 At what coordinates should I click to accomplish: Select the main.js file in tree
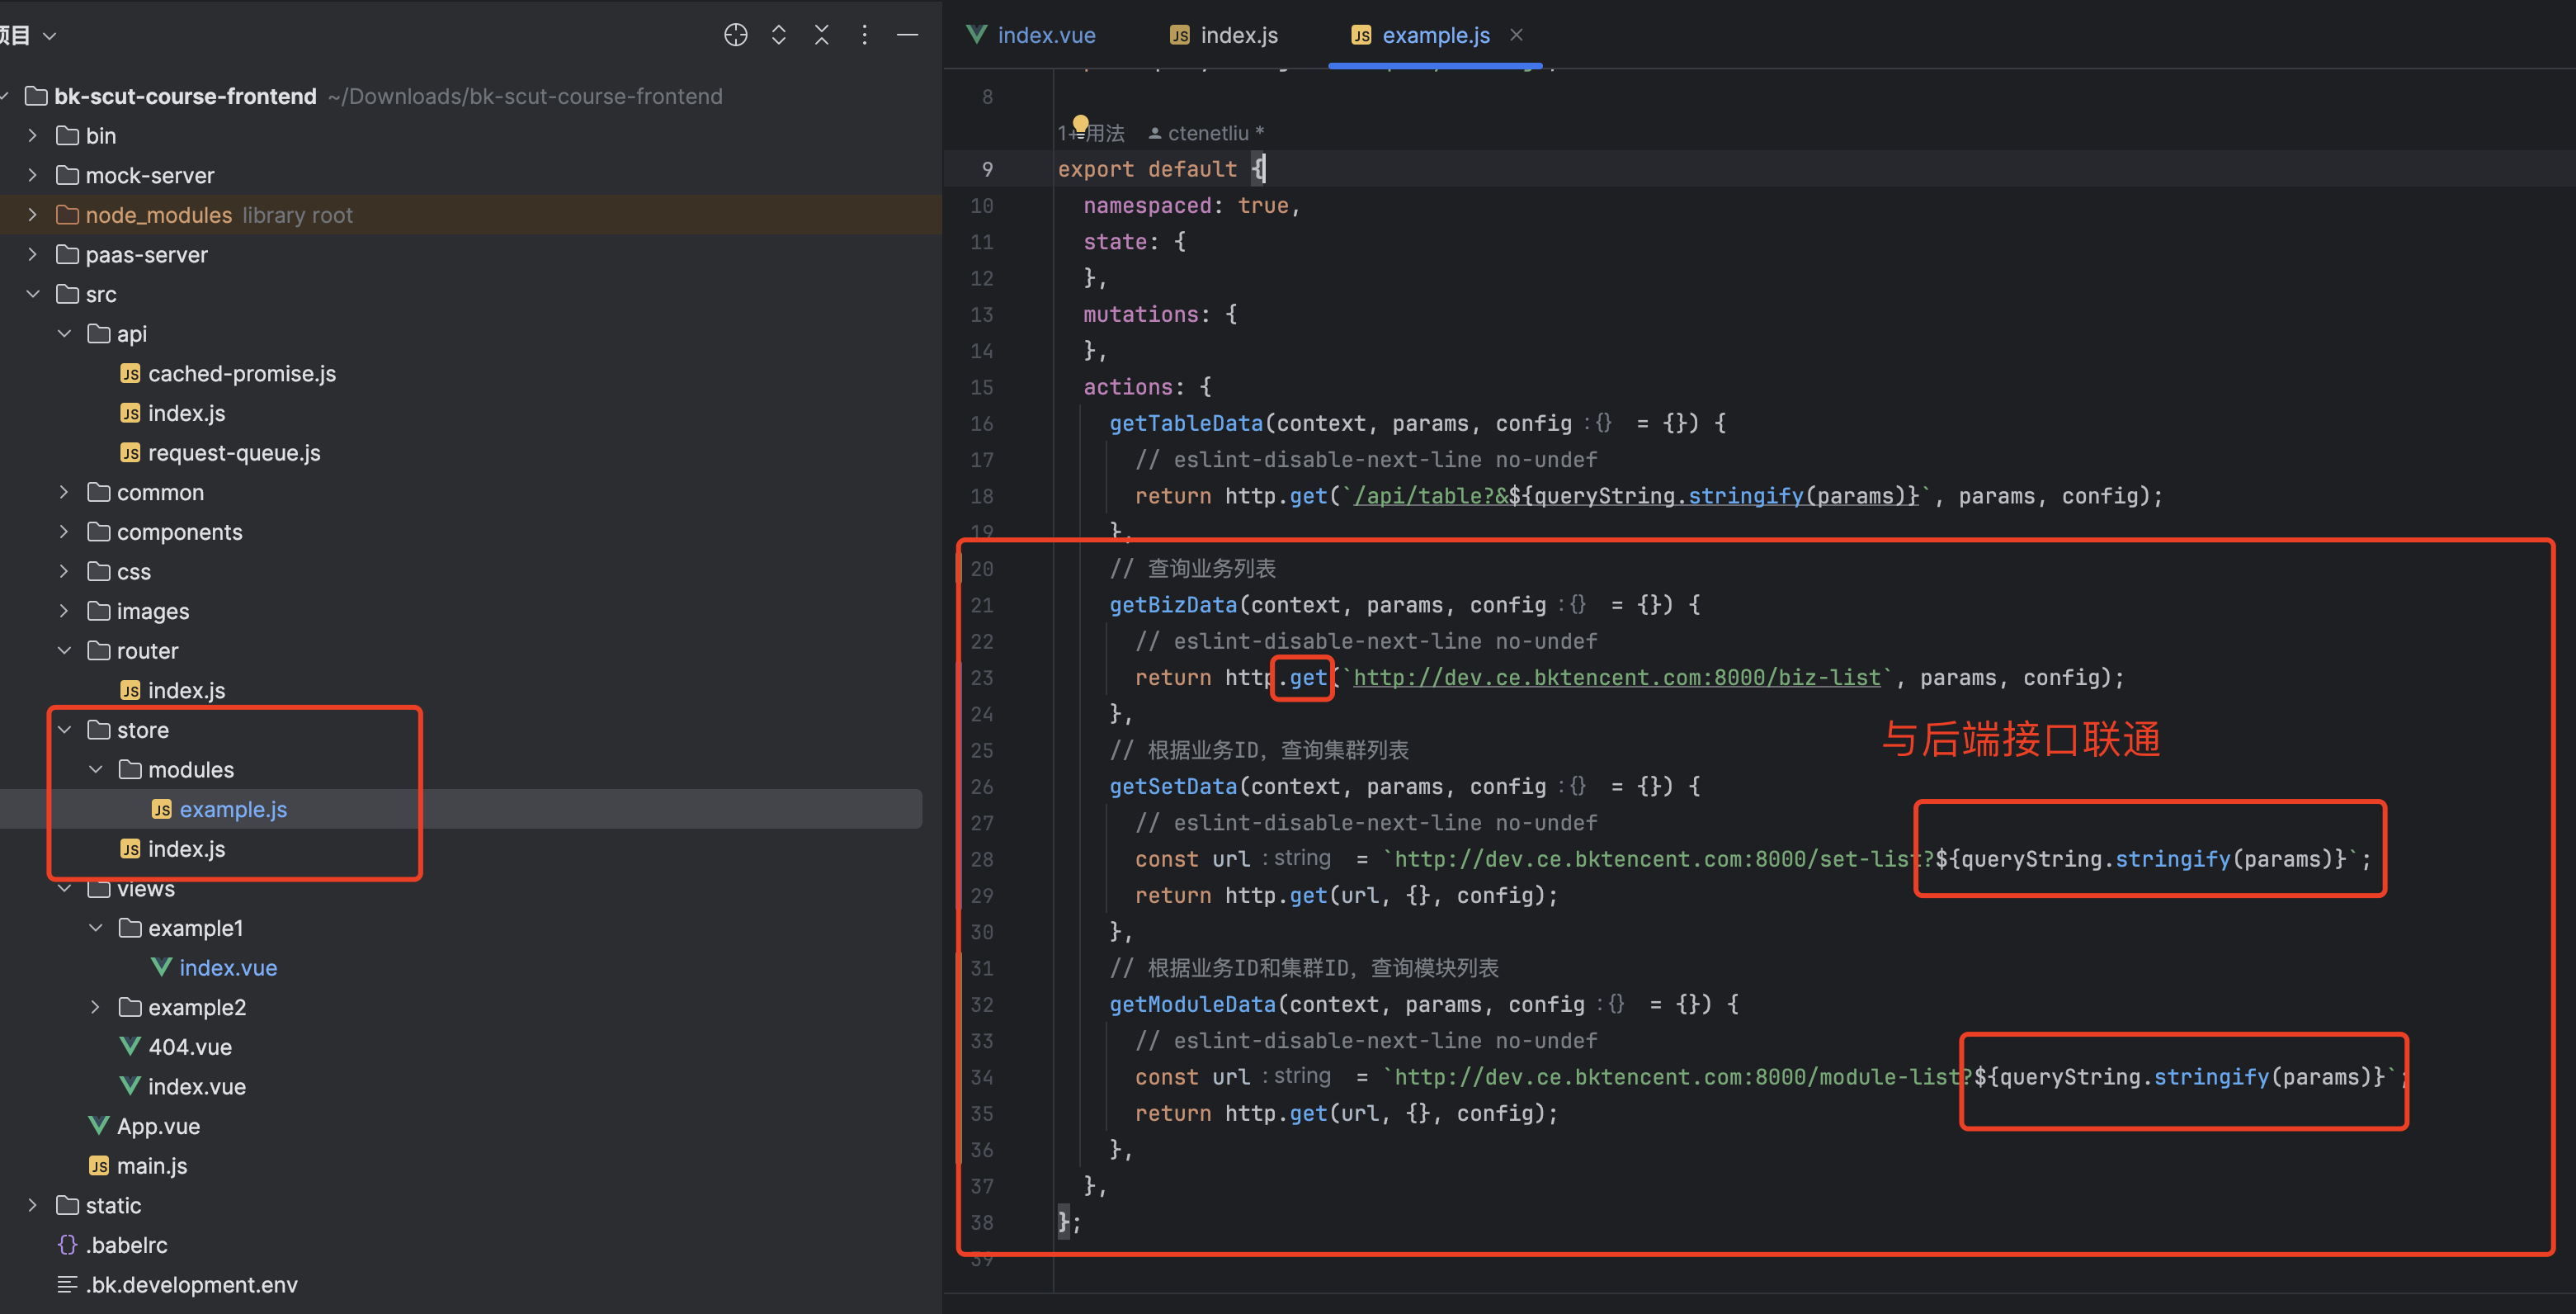pos(151,1166)
